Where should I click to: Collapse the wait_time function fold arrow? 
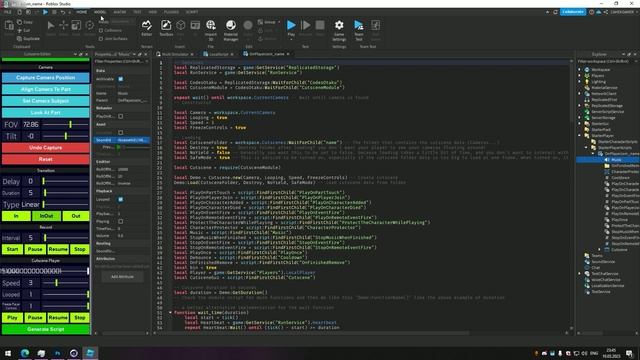tap(170, 313)
